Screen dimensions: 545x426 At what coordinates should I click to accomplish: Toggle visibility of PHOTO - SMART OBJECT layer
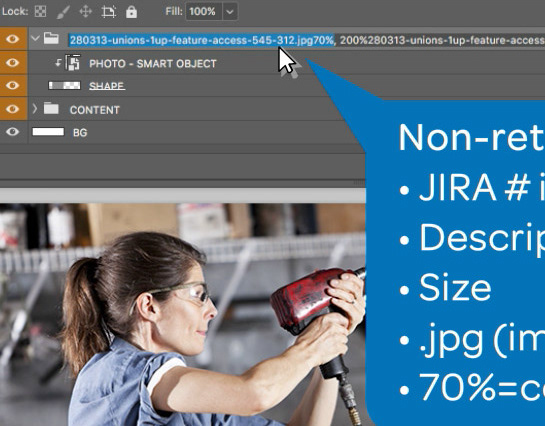[13, 63]
